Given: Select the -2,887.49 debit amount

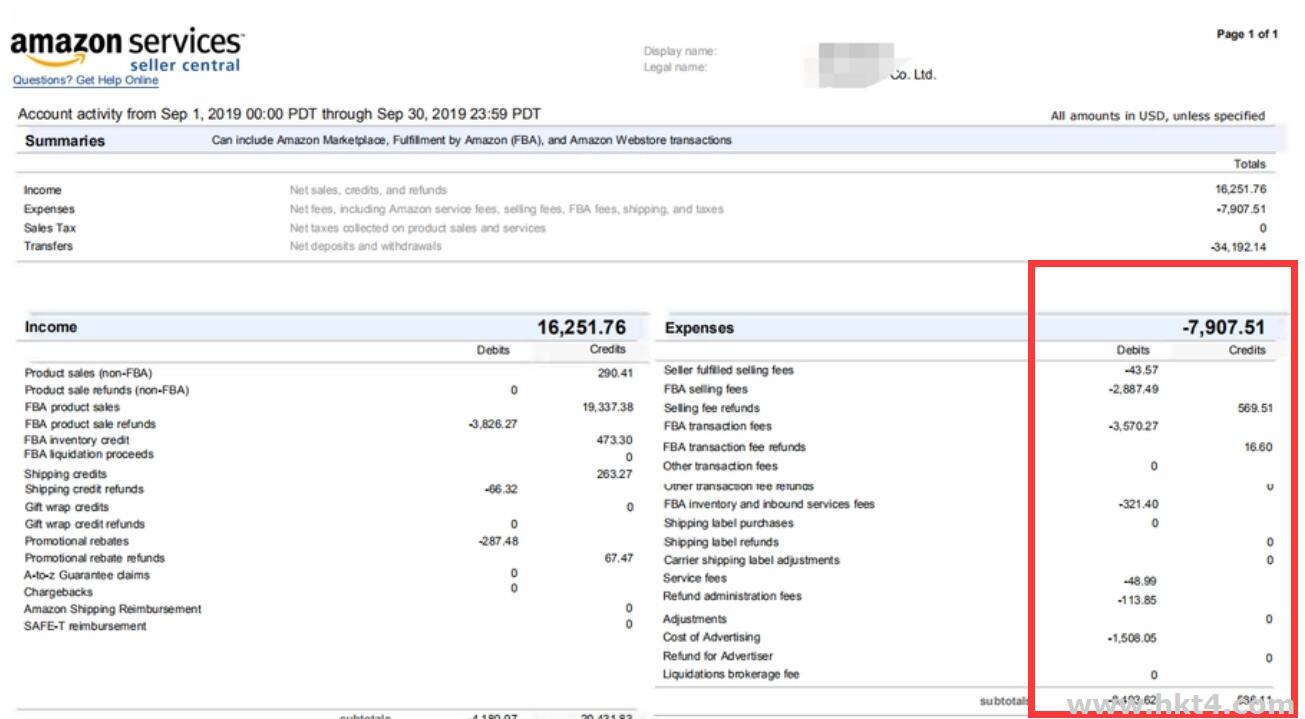Looking at the screenshot, I should click(1134, 389).
